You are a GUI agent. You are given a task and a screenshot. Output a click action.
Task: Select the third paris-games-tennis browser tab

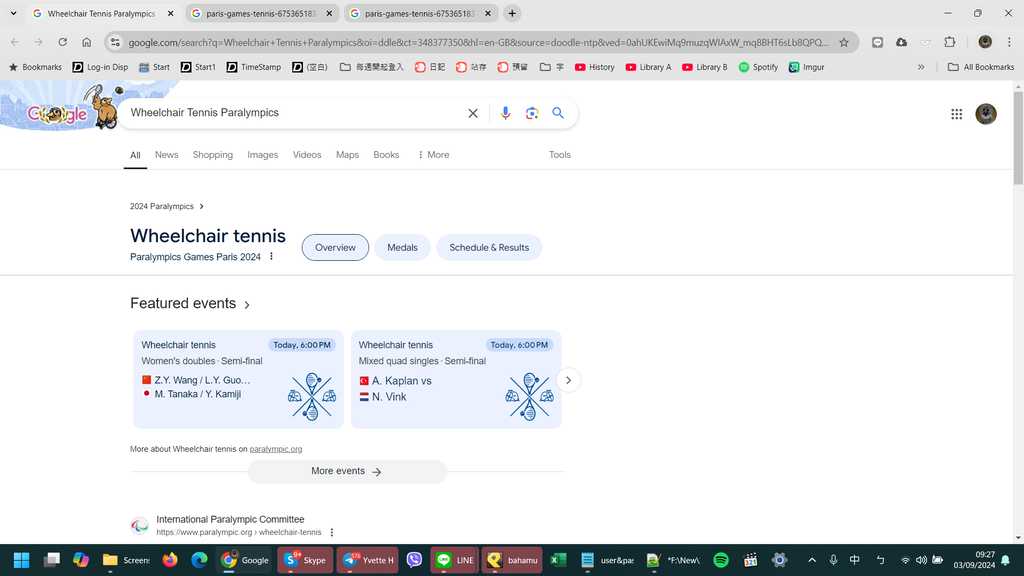click(x=420, y=13)
